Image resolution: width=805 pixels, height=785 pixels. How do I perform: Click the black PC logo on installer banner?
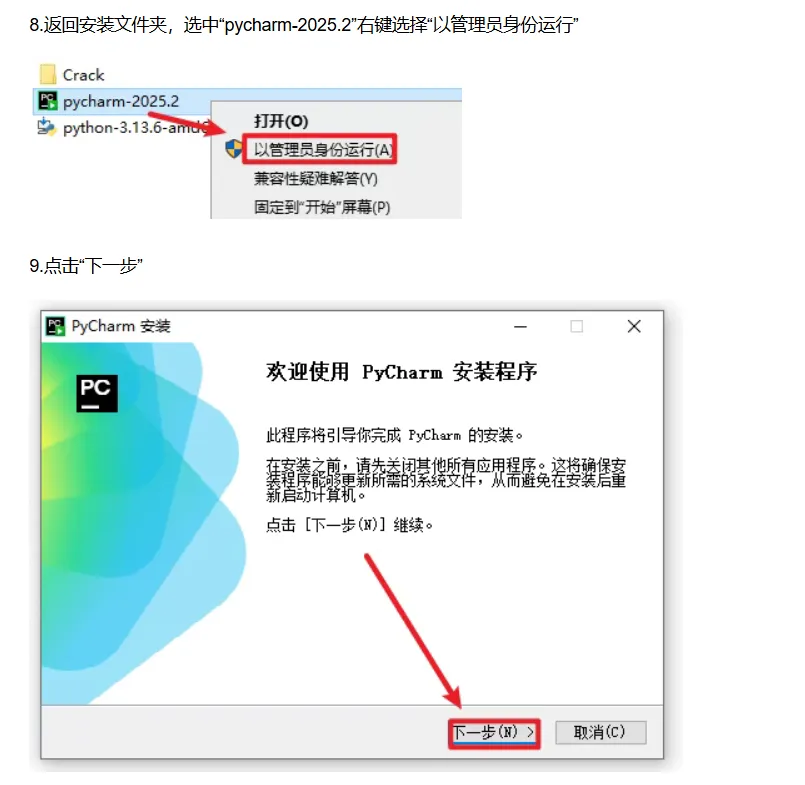[x=97, y=393]
